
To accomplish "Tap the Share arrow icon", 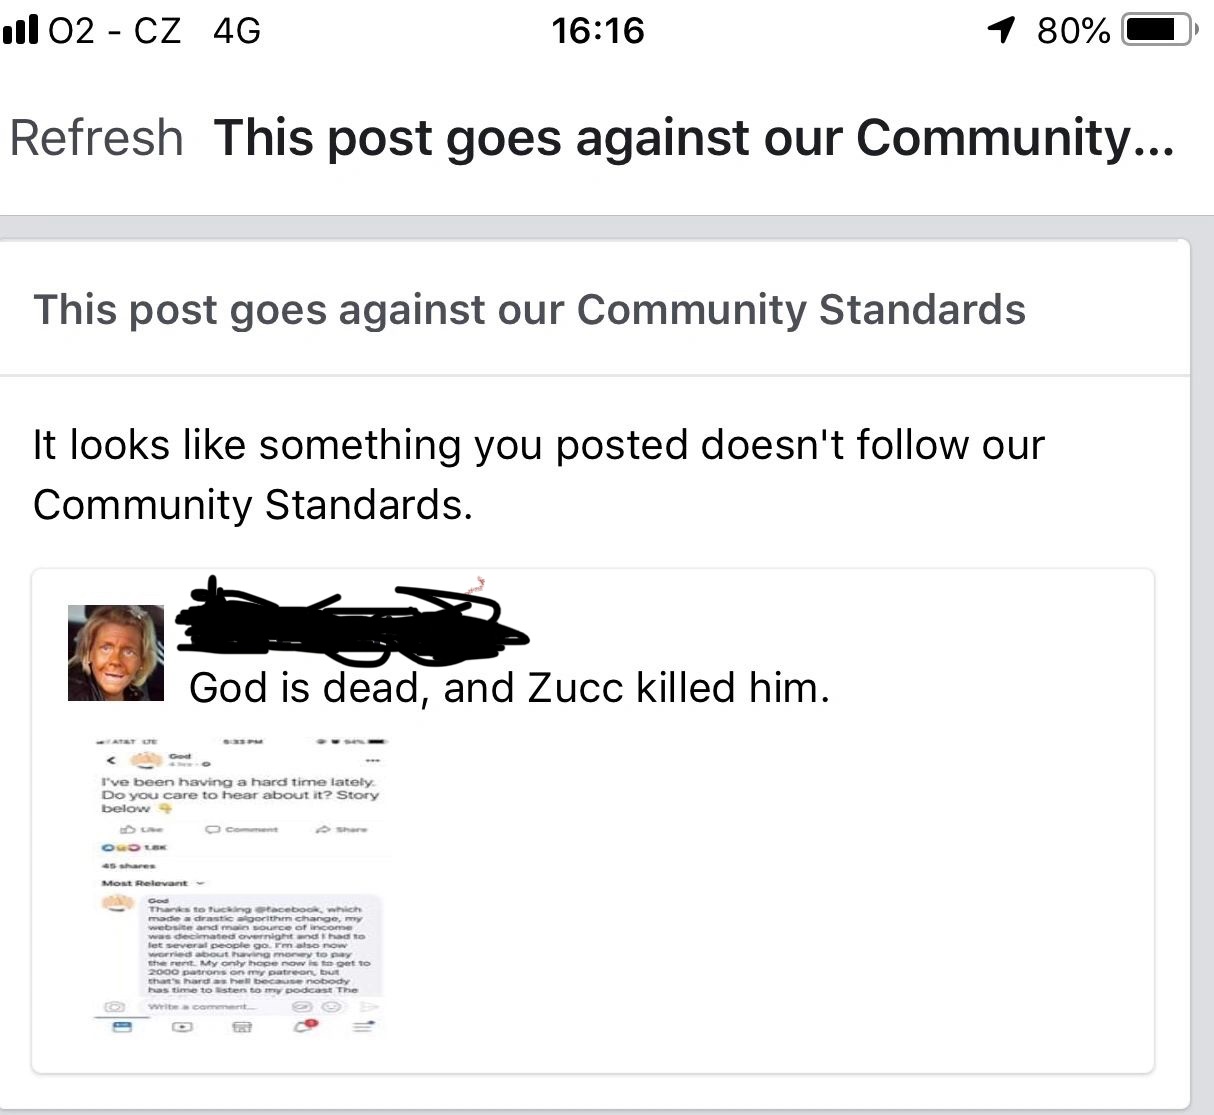I will (323, 829).
